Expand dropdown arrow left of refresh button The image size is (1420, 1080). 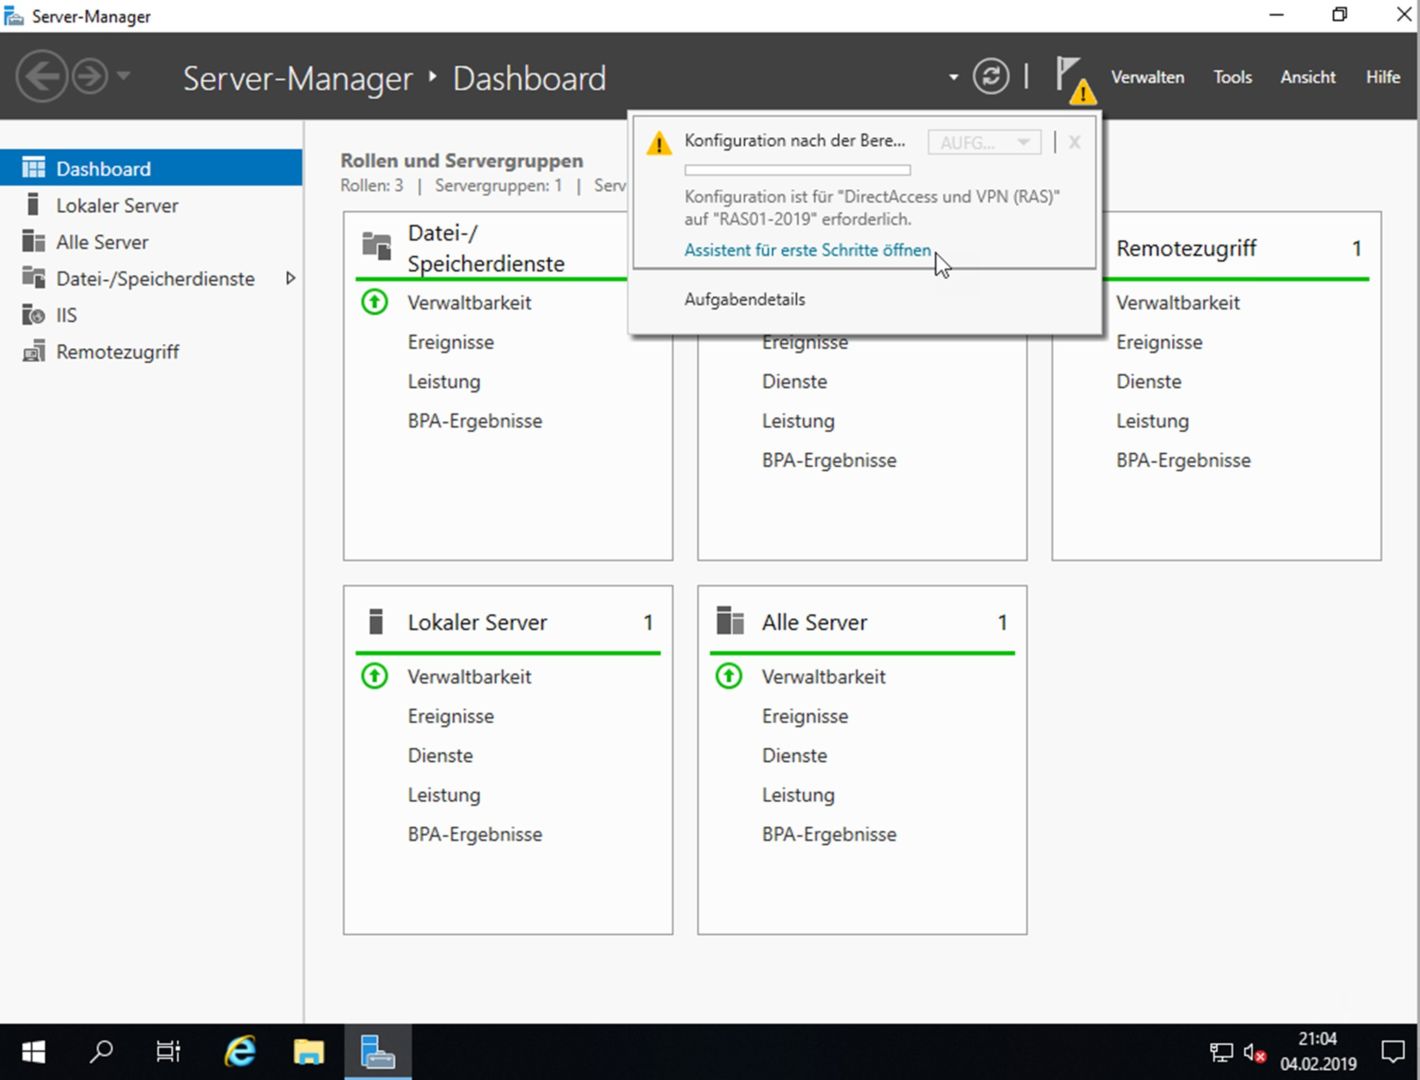tap(953, 77)
